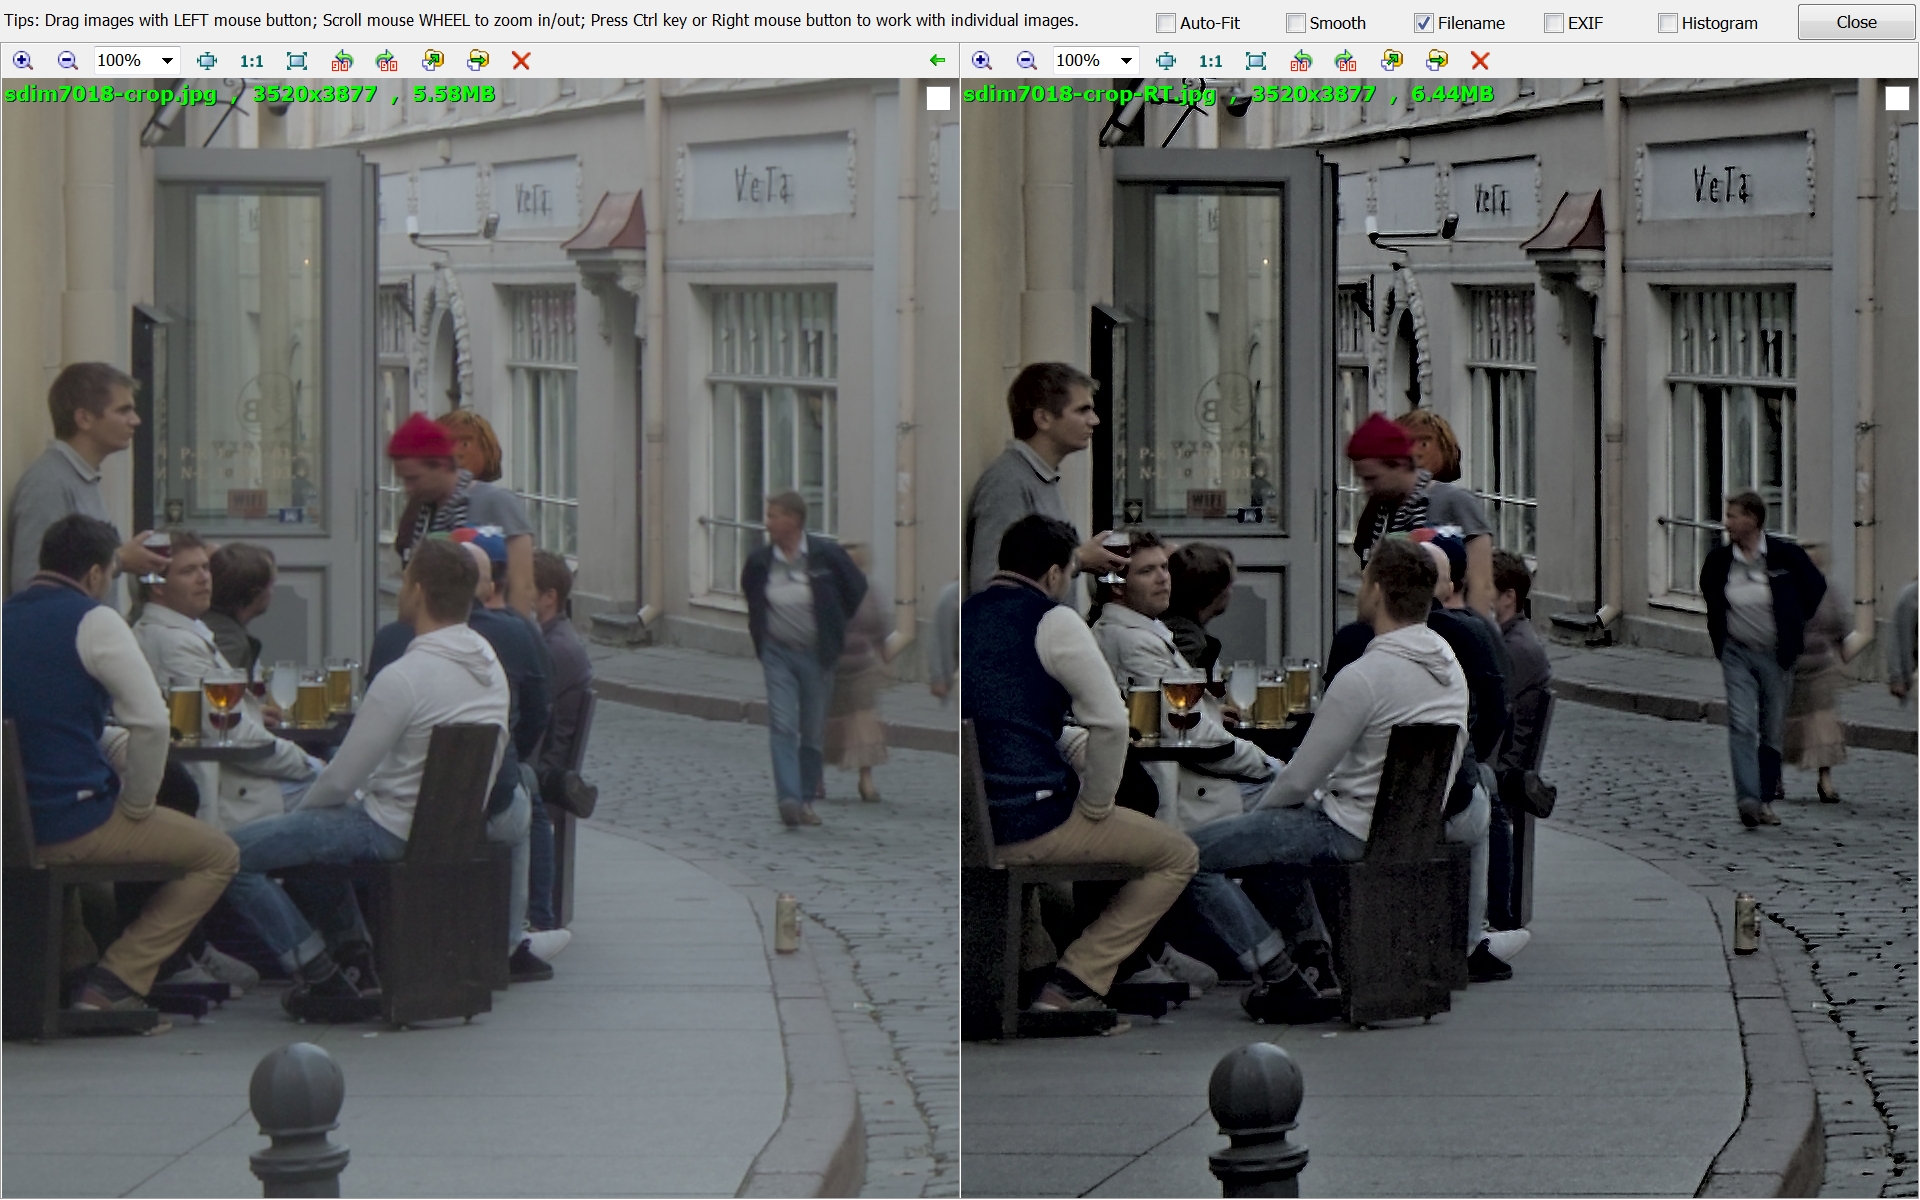Enable the Auto-Fit checkbox
This screenshot has height=1200, width=1920.
[1166, 23]
